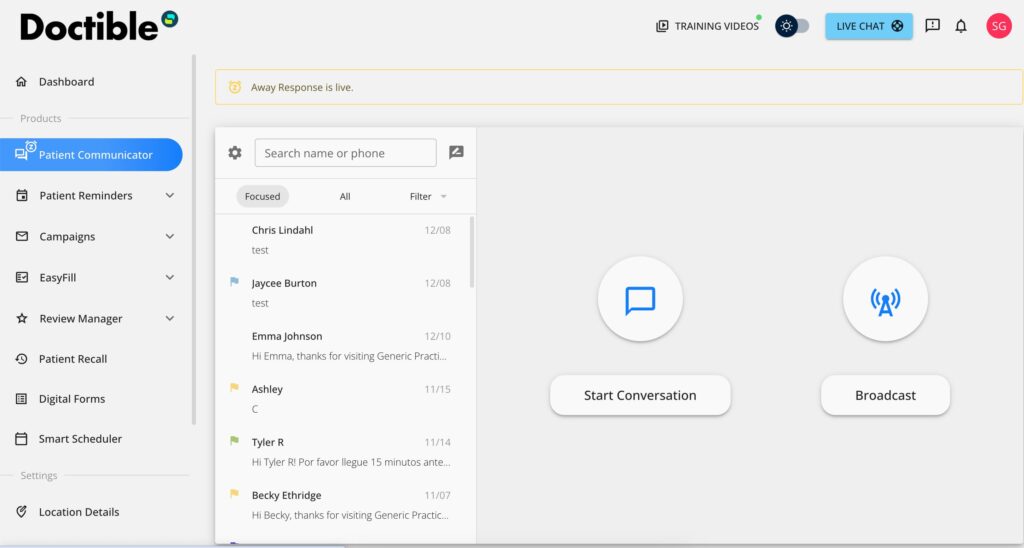The width and height of the screenshot is (1024, 548).
Task: Click the sidebar scrollbar
Action: pyautogui.click(x=193, y=240)
